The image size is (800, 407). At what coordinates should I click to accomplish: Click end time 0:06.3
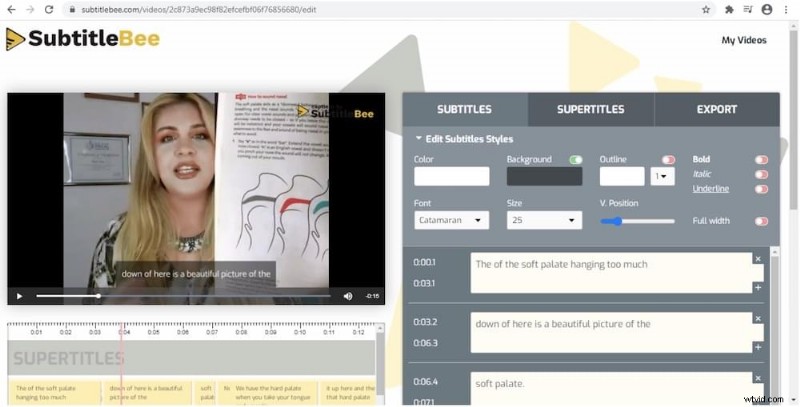(425, 343)
